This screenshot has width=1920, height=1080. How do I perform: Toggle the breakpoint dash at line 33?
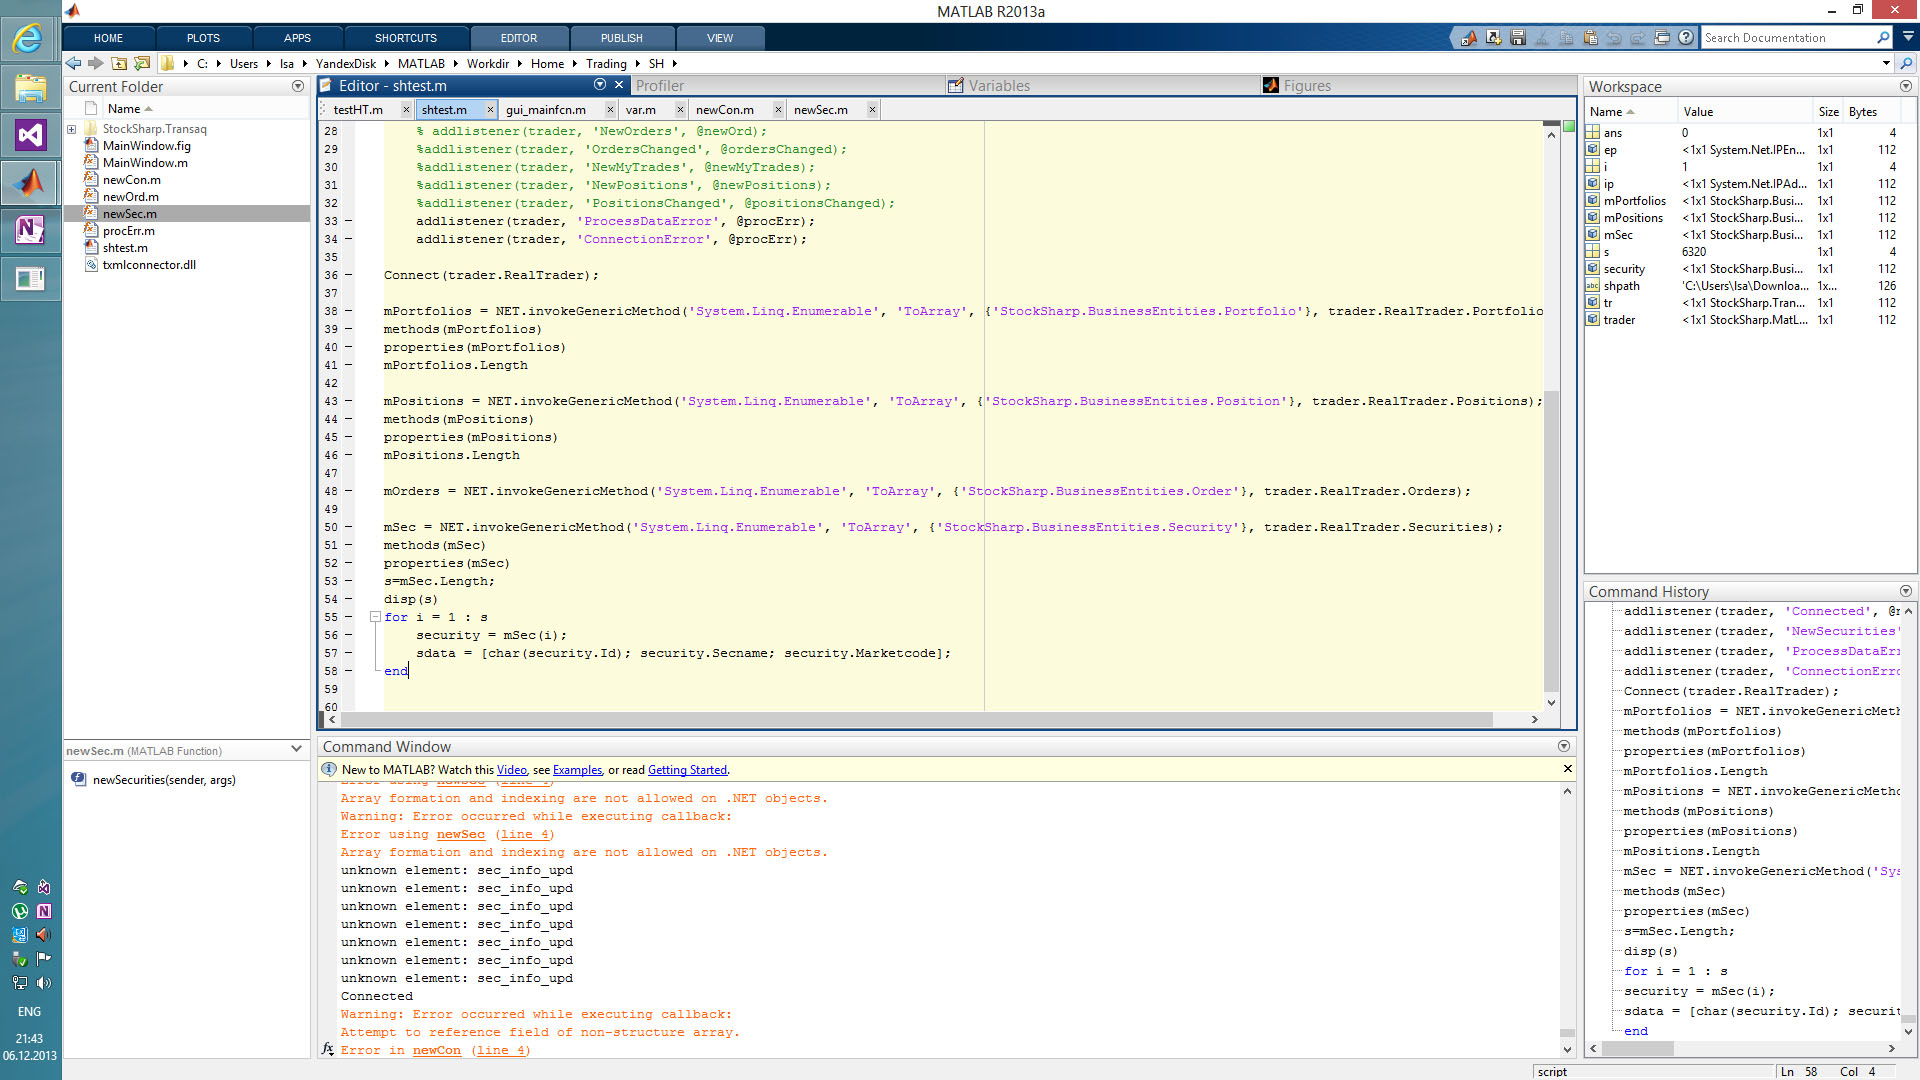[x=348, y=221]
